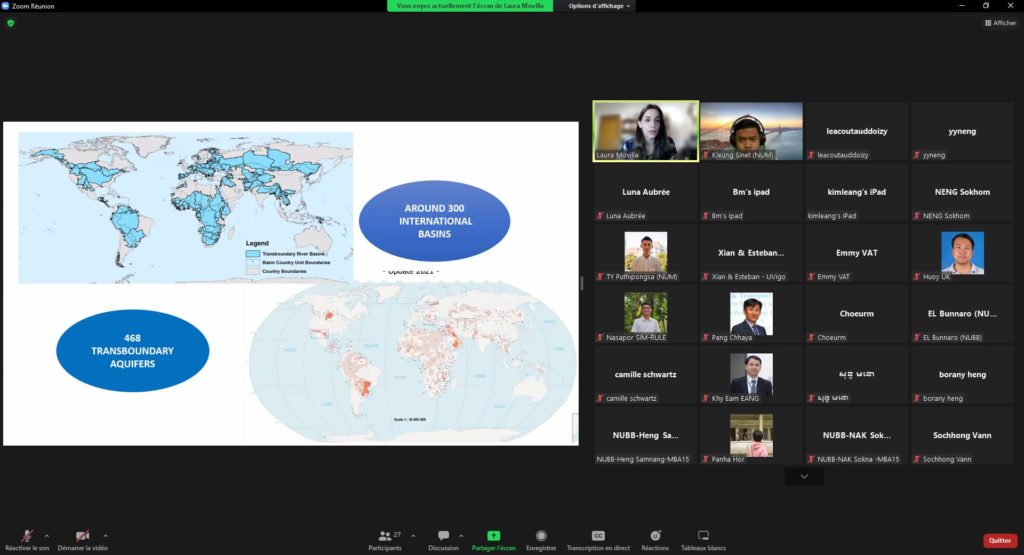1024x555 pixels.
Task: Open Tableaux blancs whiteboards
Action: pos(703,537)
